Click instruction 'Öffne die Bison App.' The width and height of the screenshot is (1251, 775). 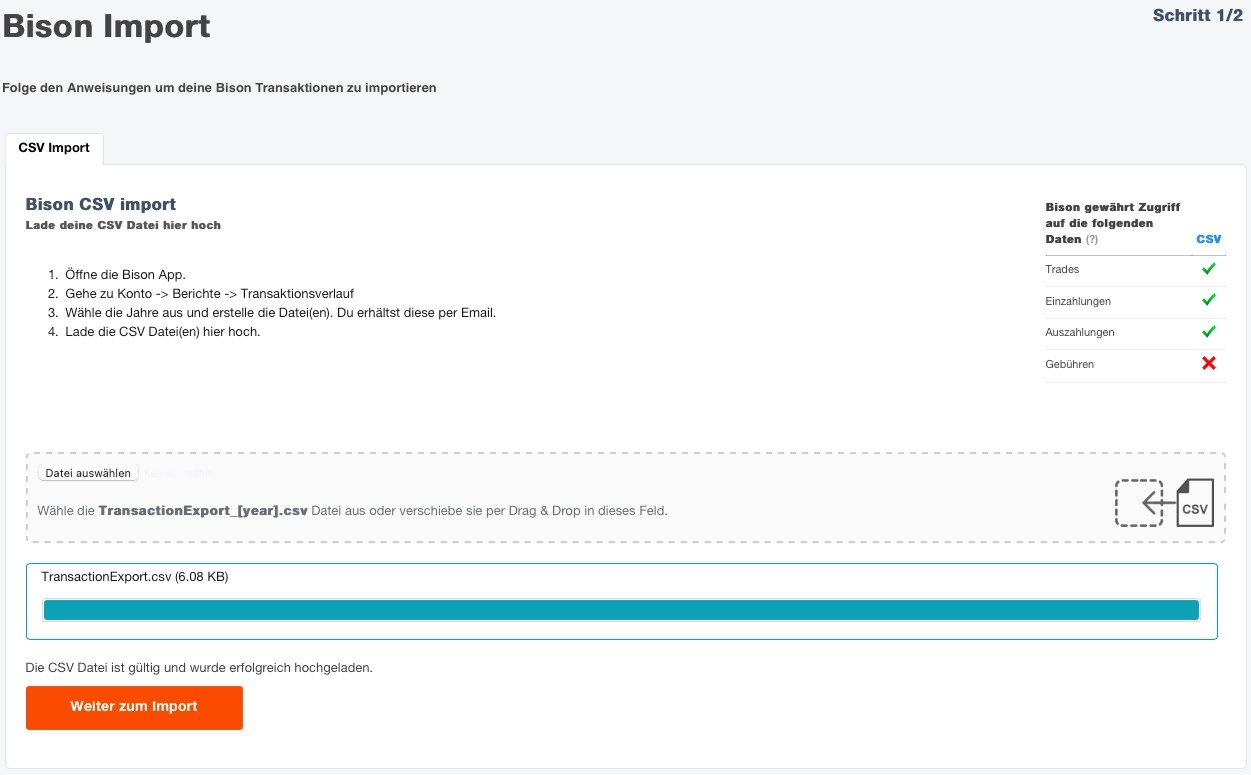[126, 274]
